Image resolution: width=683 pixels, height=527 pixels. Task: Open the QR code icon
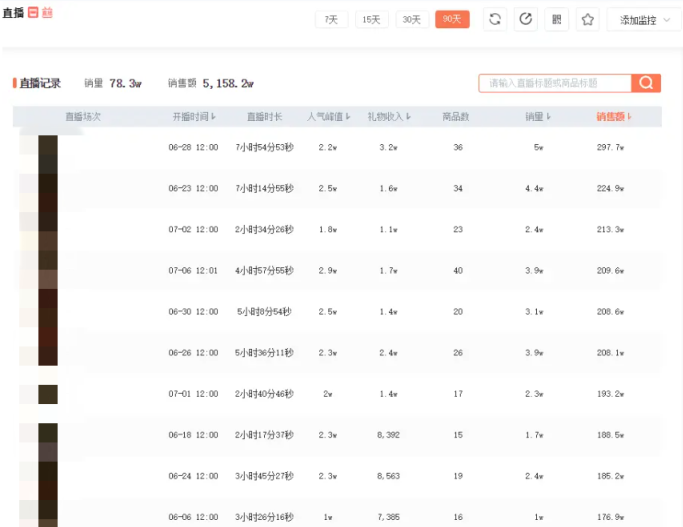557,19
